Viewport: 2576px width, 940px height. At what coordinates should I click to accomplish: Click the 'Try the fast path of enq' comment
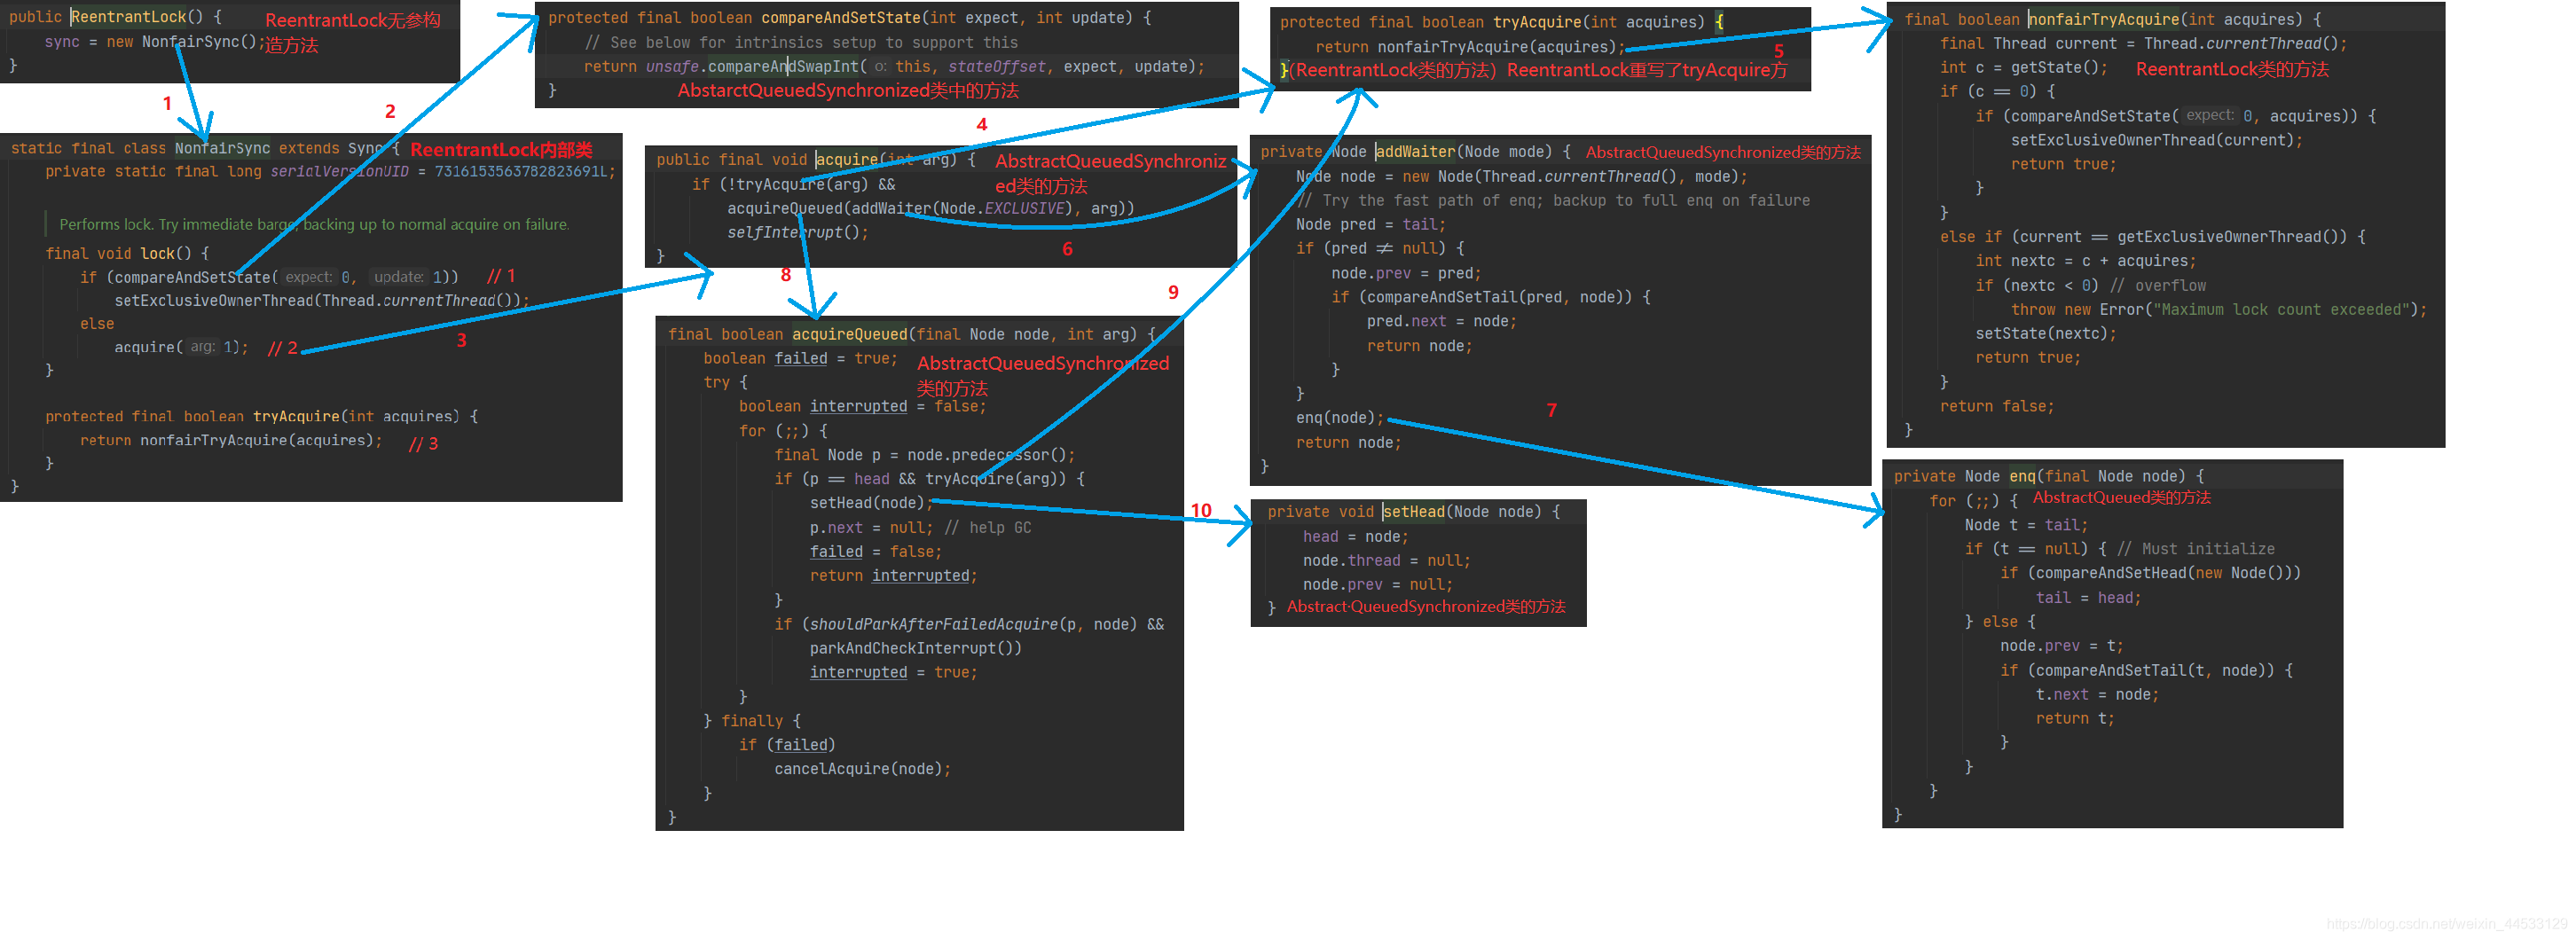point(1553,201)
